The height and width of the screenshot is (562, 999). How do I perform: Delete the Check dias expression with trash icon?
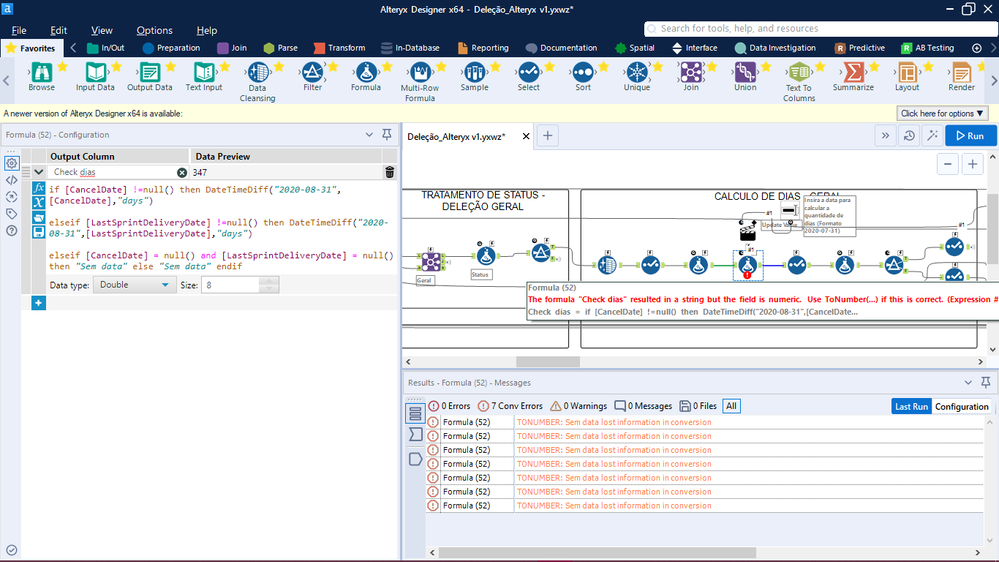pos(390,173)
